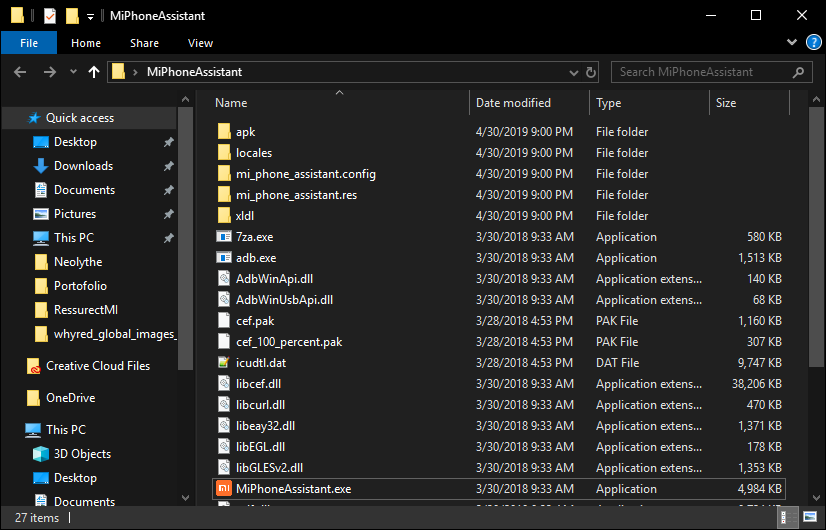Refresh the MiPhoneAssistant folder view
The height and width of the screenshot is (530, 826).
[591, 72]
